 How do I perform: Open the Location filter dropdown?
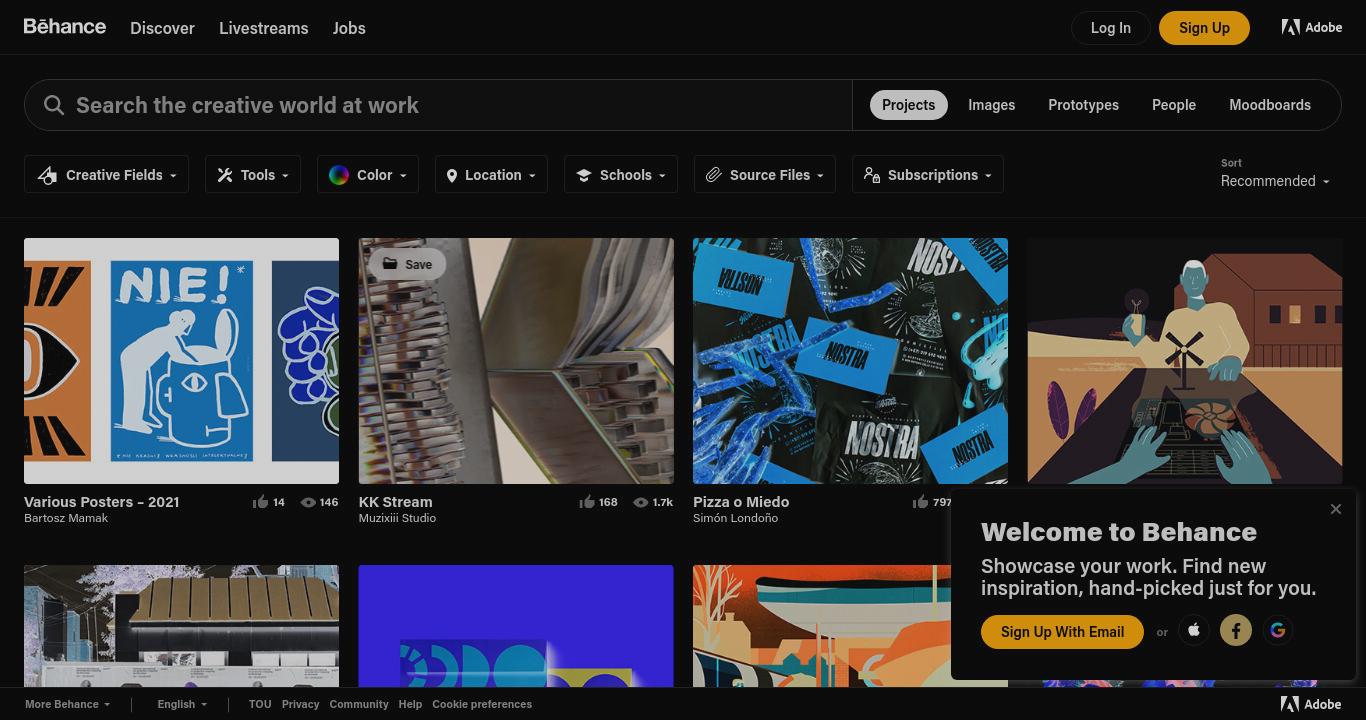tap(491, 175)
